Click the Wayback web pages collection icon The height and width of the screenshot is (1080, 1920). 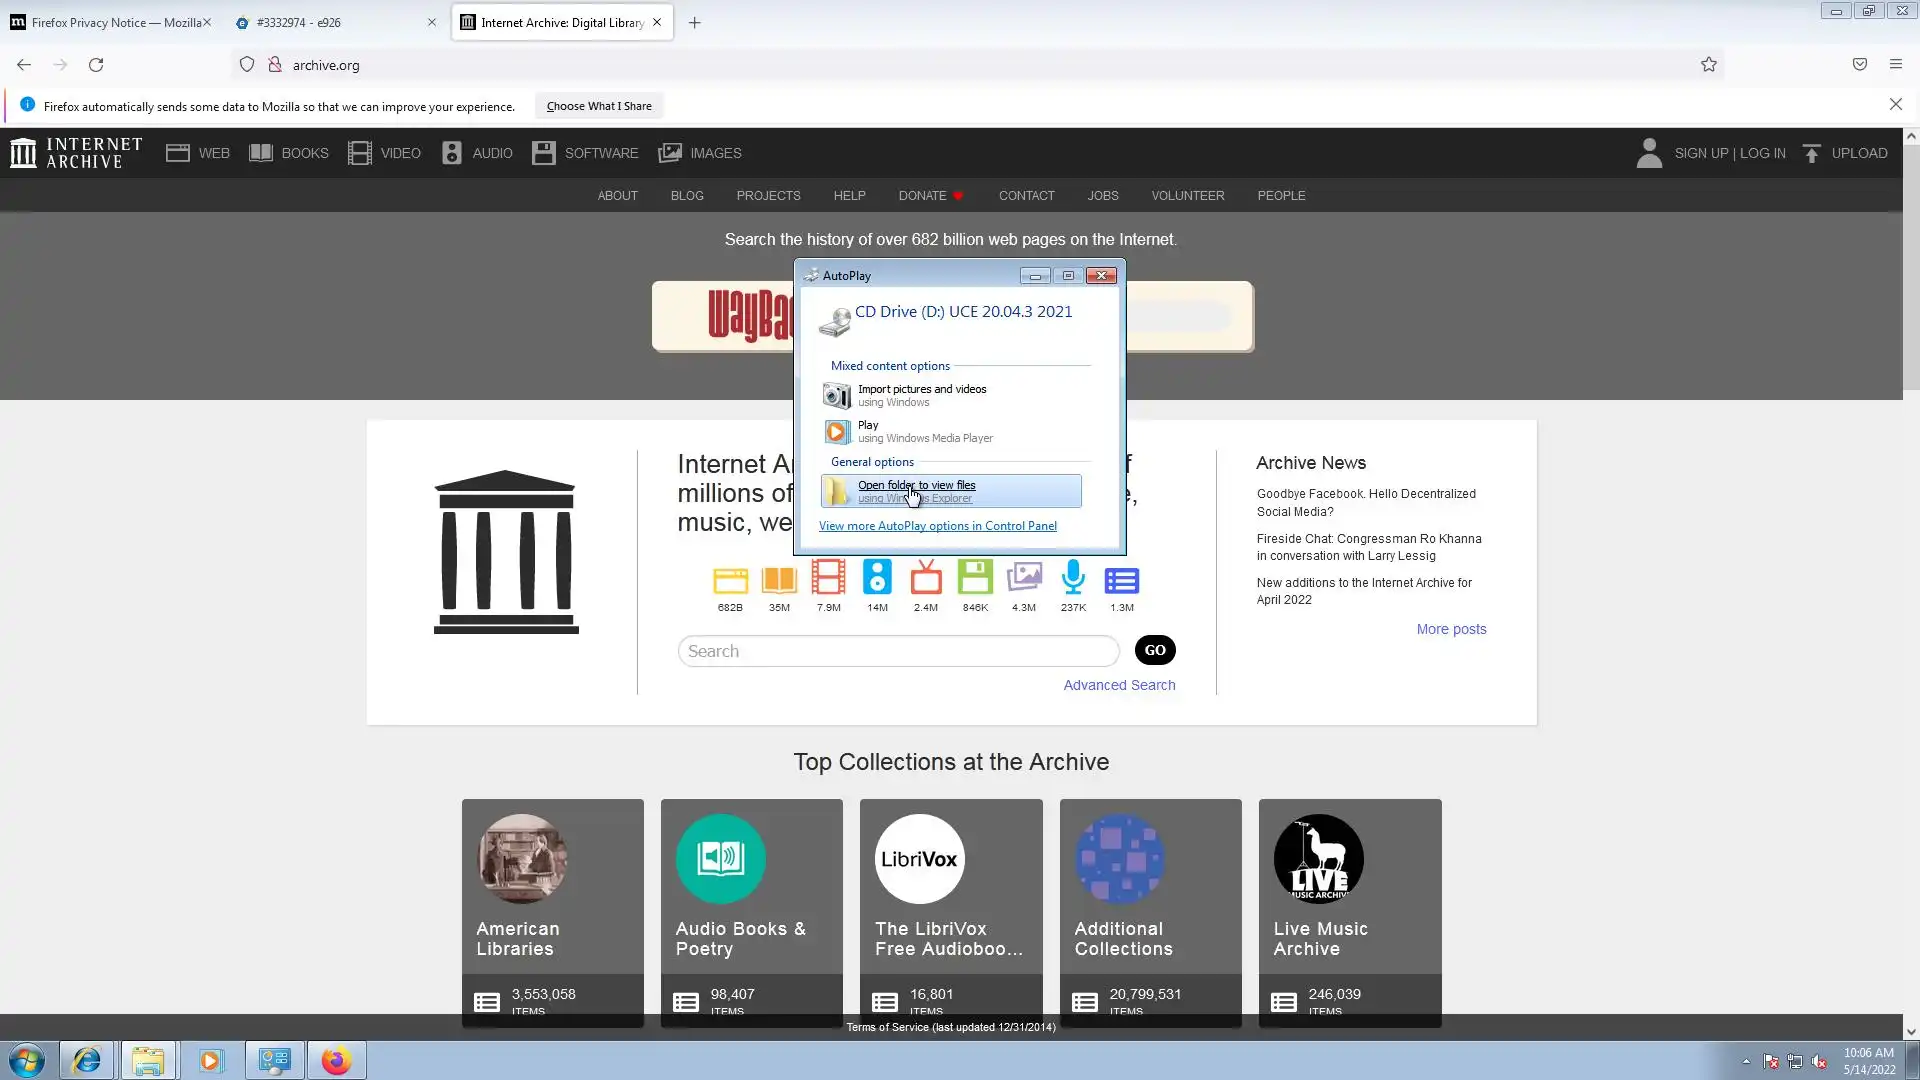730,581
